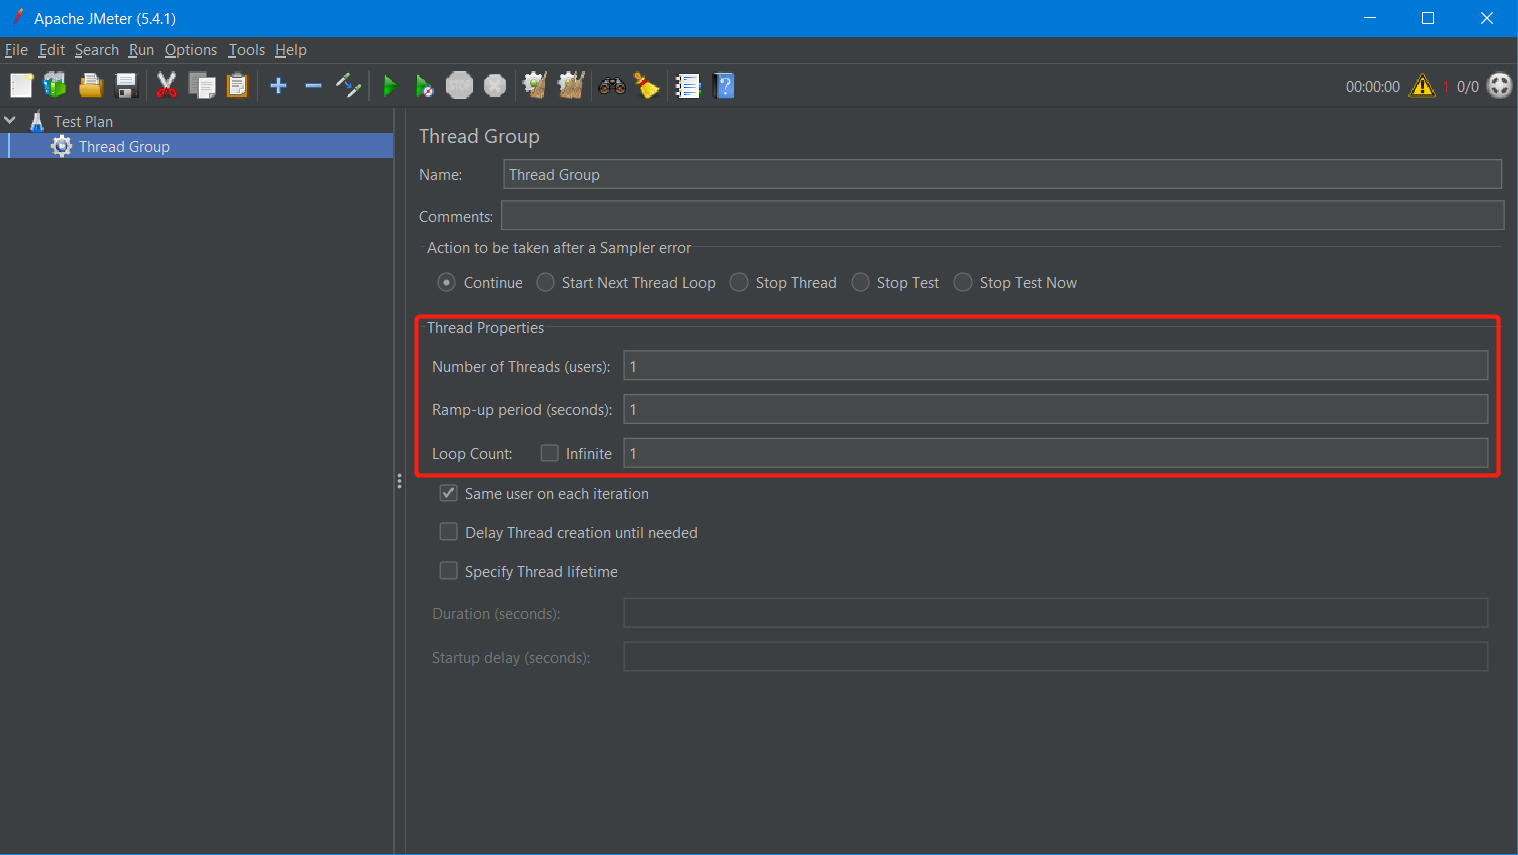Image resolution: width=1518 pixels, height=855 pixels.
Task: Open the Options menu
Action: coord(190,50)
